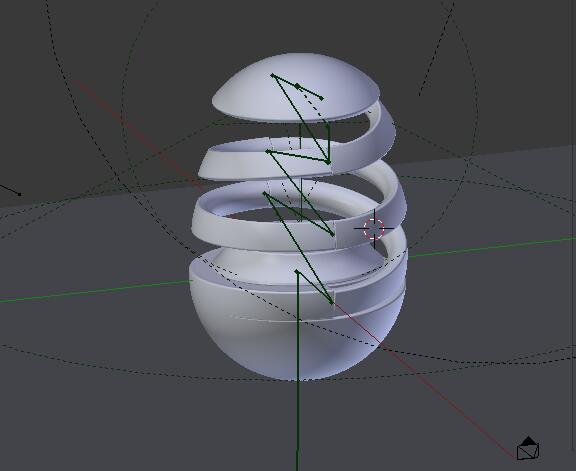Click bone joint at lowest ring's cut edge
The image size is (576, 471).
point(332,303)
